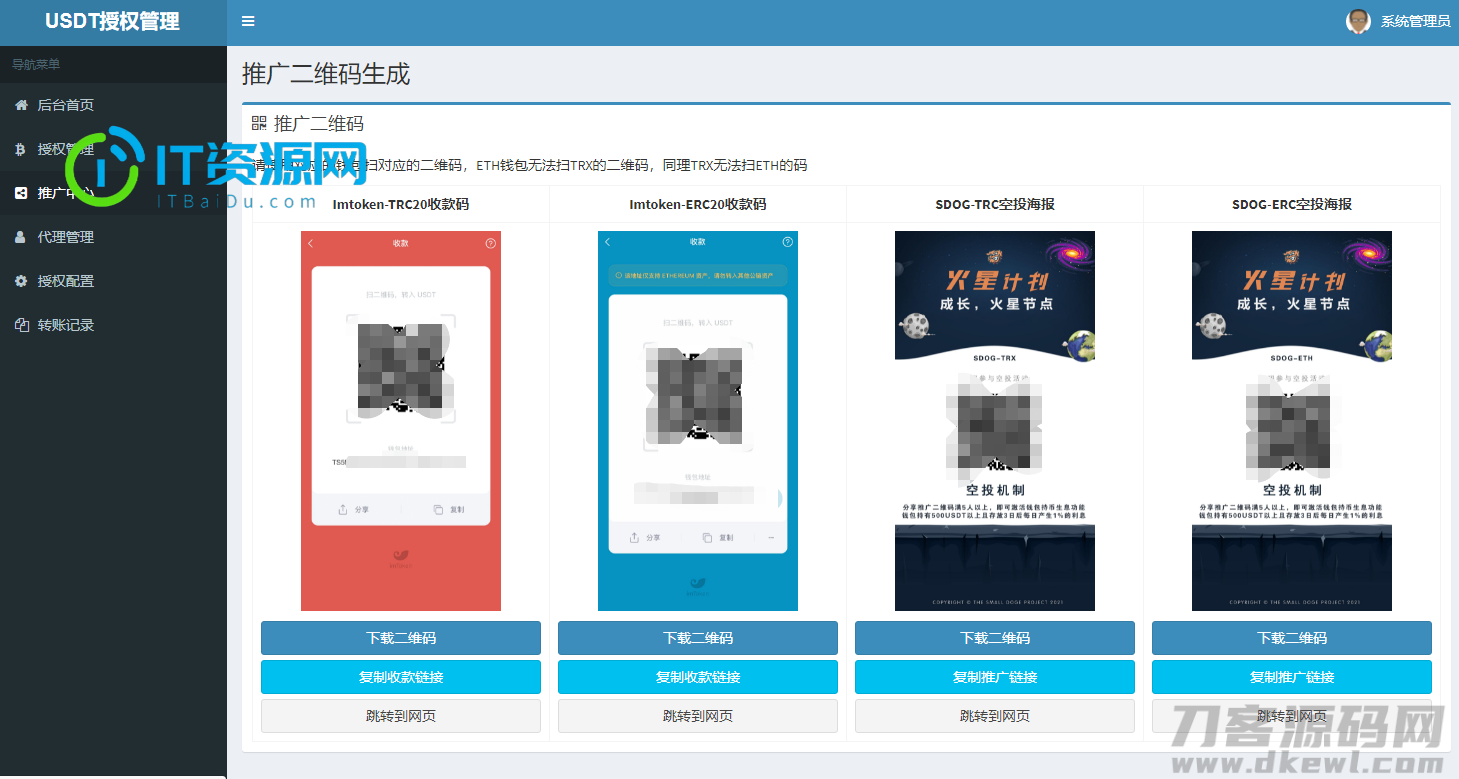Open 授权管理 menu item
This screenshot has width=1459, height=779.
113,149
